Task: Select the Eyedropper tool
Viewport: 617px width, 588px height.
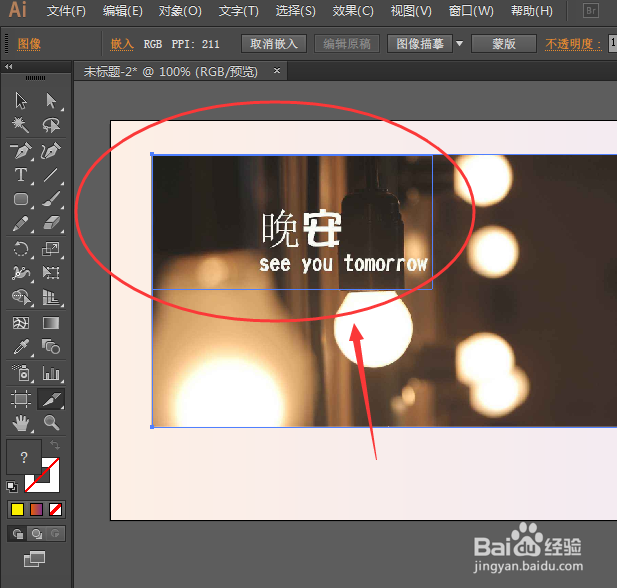Action: (21, 347)
